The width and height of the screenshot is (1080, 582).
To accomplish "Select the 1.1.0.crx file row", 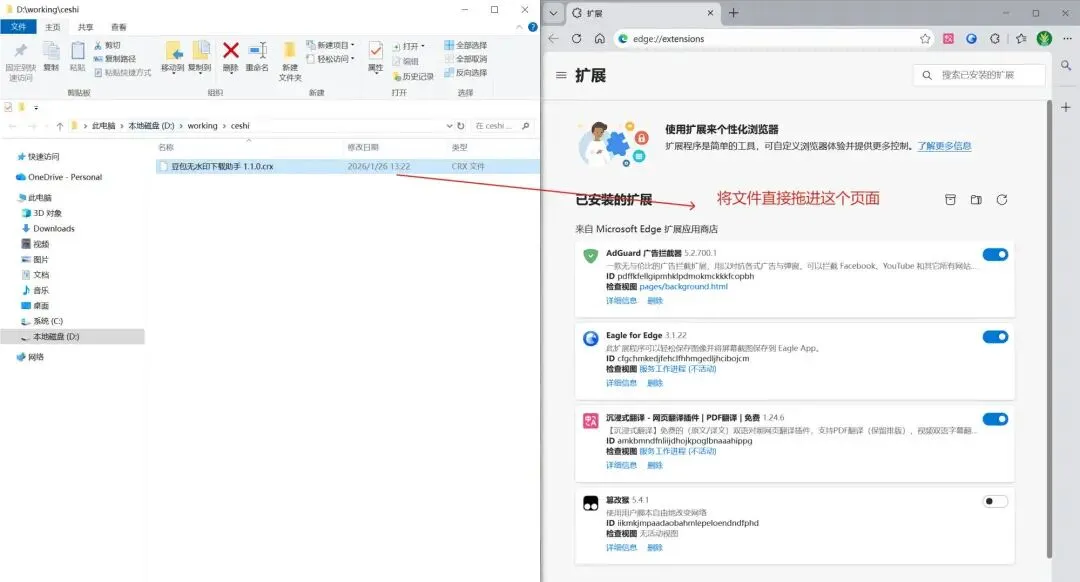I will 346,166.
